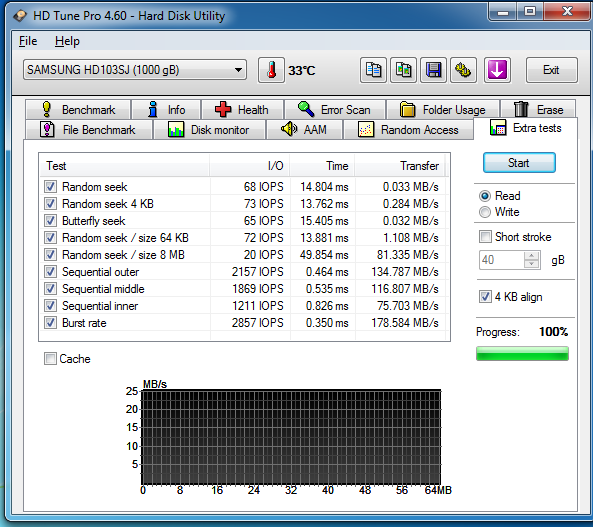Viewport: 593px width, 527px height.
Task: Open the Help menu
Action: point(67,41)
